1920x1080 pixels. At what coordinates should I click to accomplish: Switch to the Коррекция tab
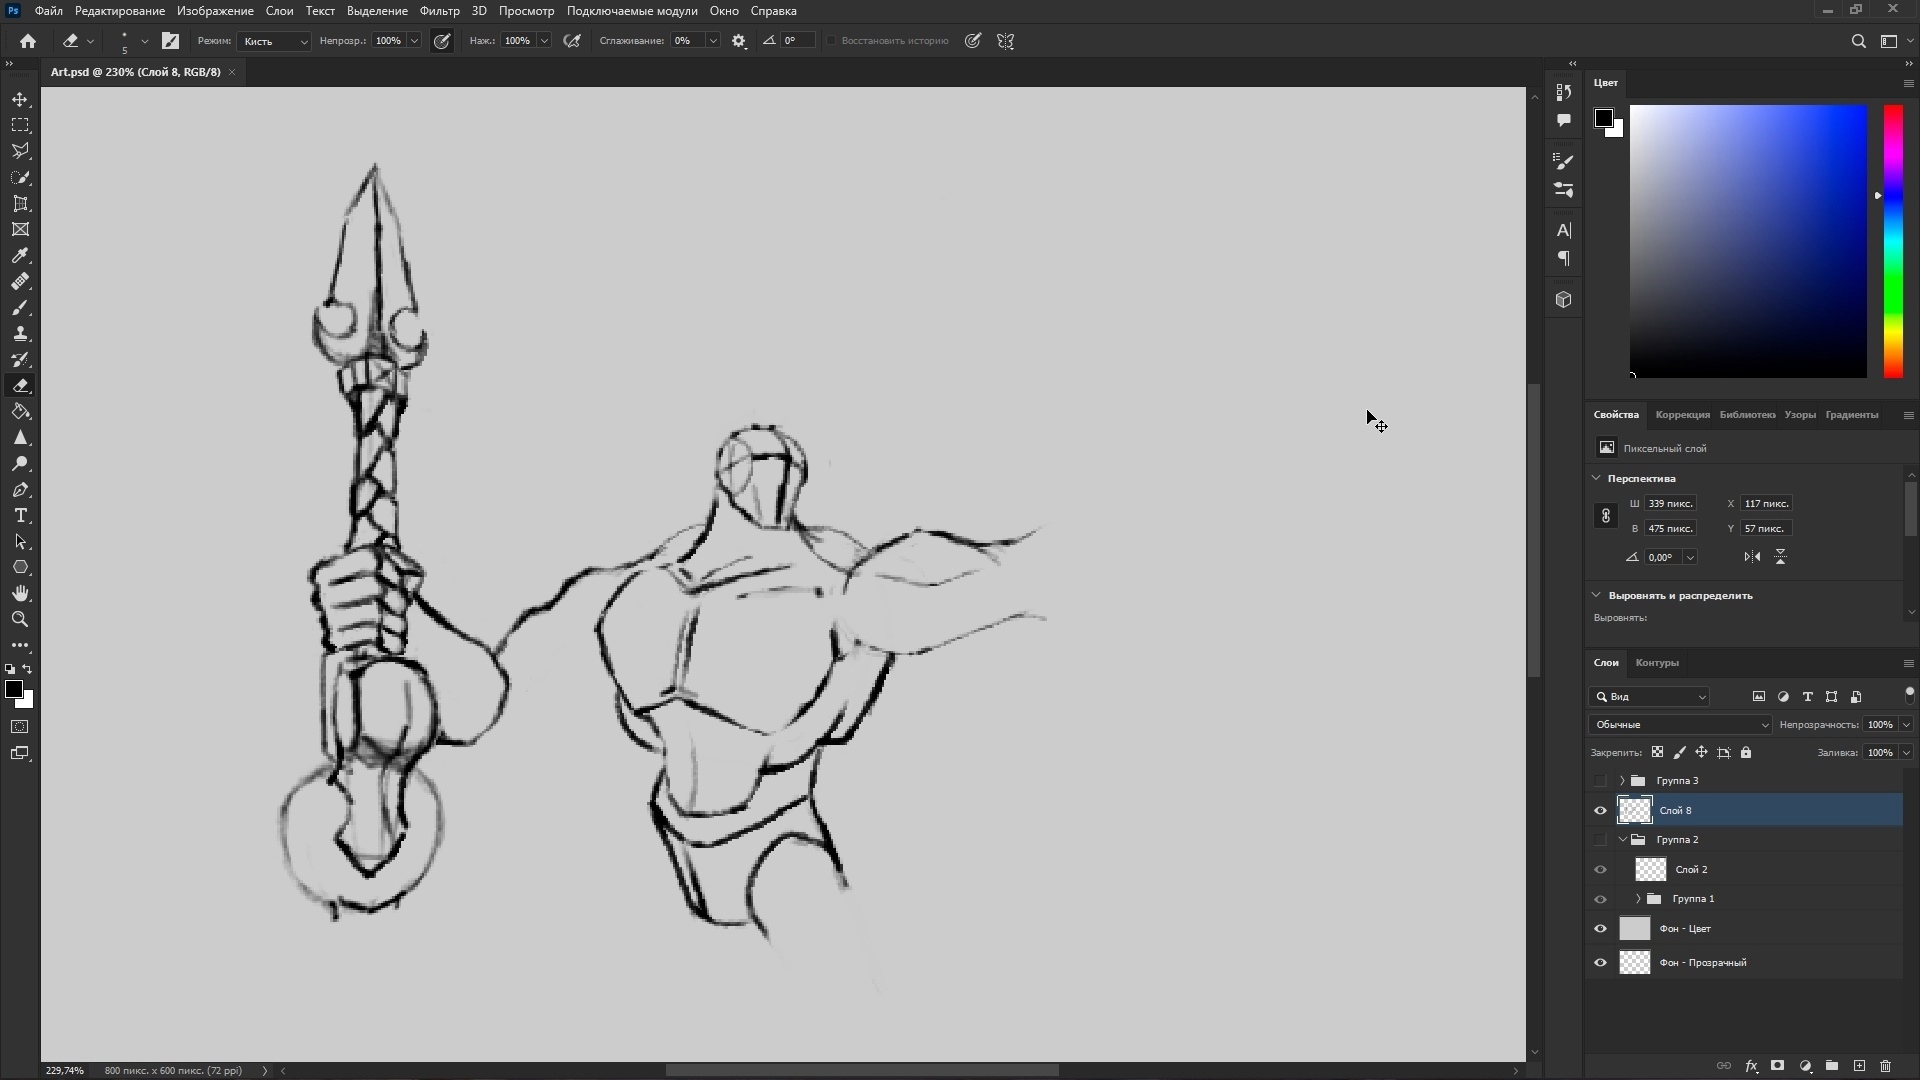[1682, 415]
